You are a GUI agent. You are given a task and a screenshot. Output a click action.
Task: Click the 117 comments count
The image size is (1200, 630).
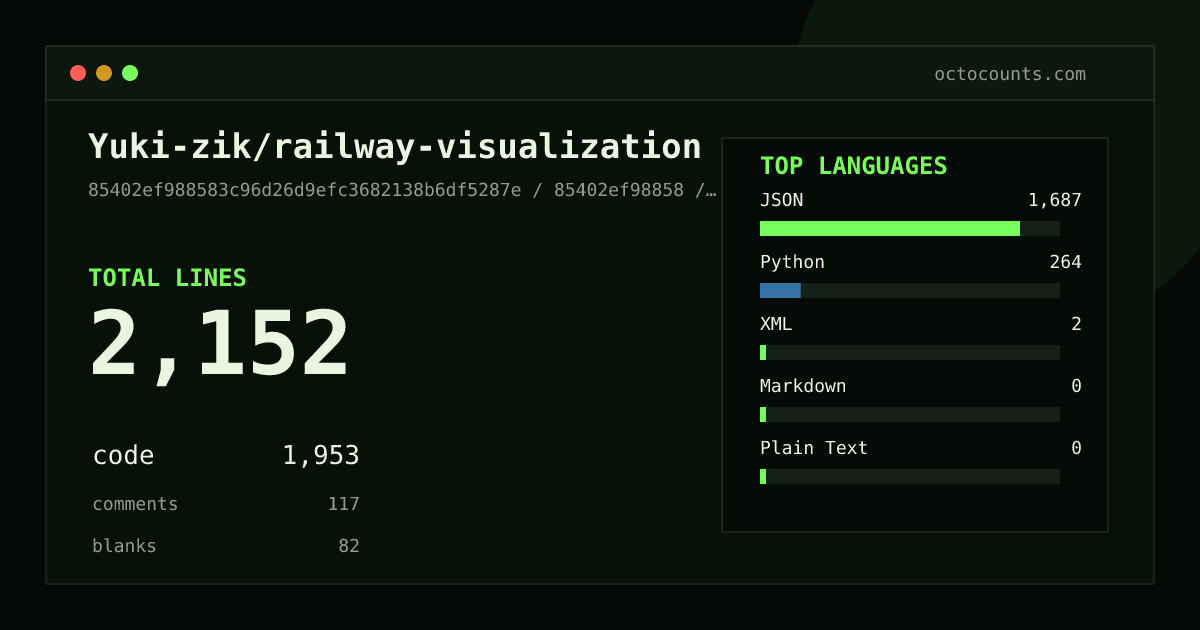343,504
